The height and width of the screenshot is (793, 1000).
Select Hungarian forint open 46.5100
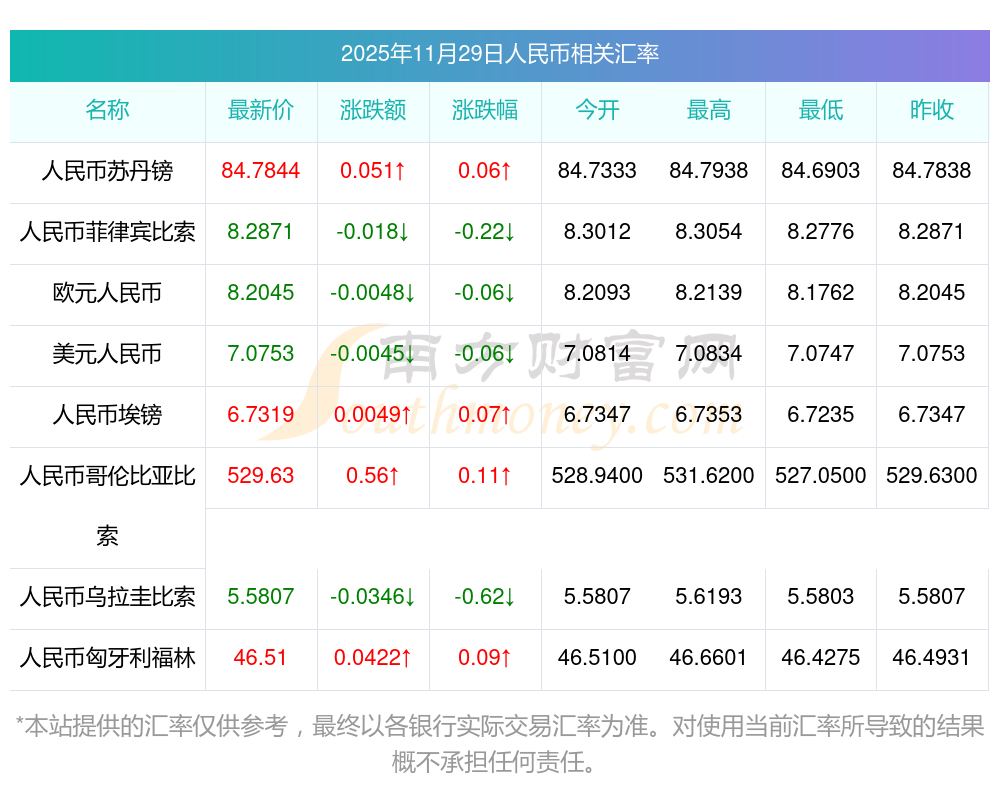coord(597,657)
